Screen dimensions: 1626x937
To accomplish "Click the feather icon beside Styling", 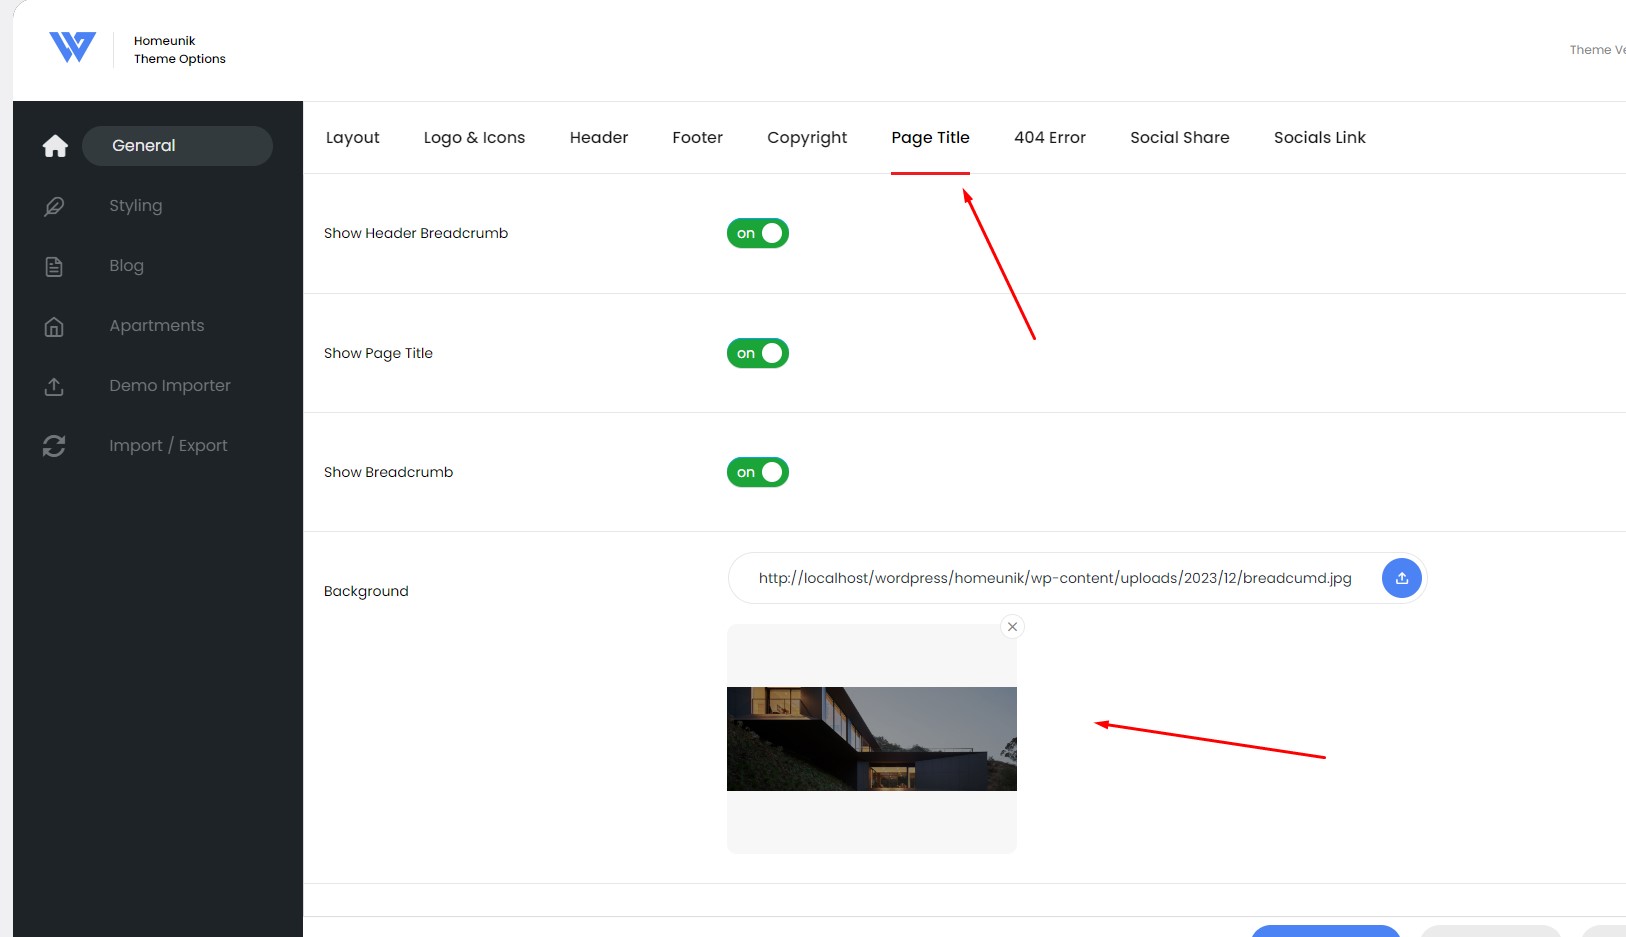I will pos(54,206).
